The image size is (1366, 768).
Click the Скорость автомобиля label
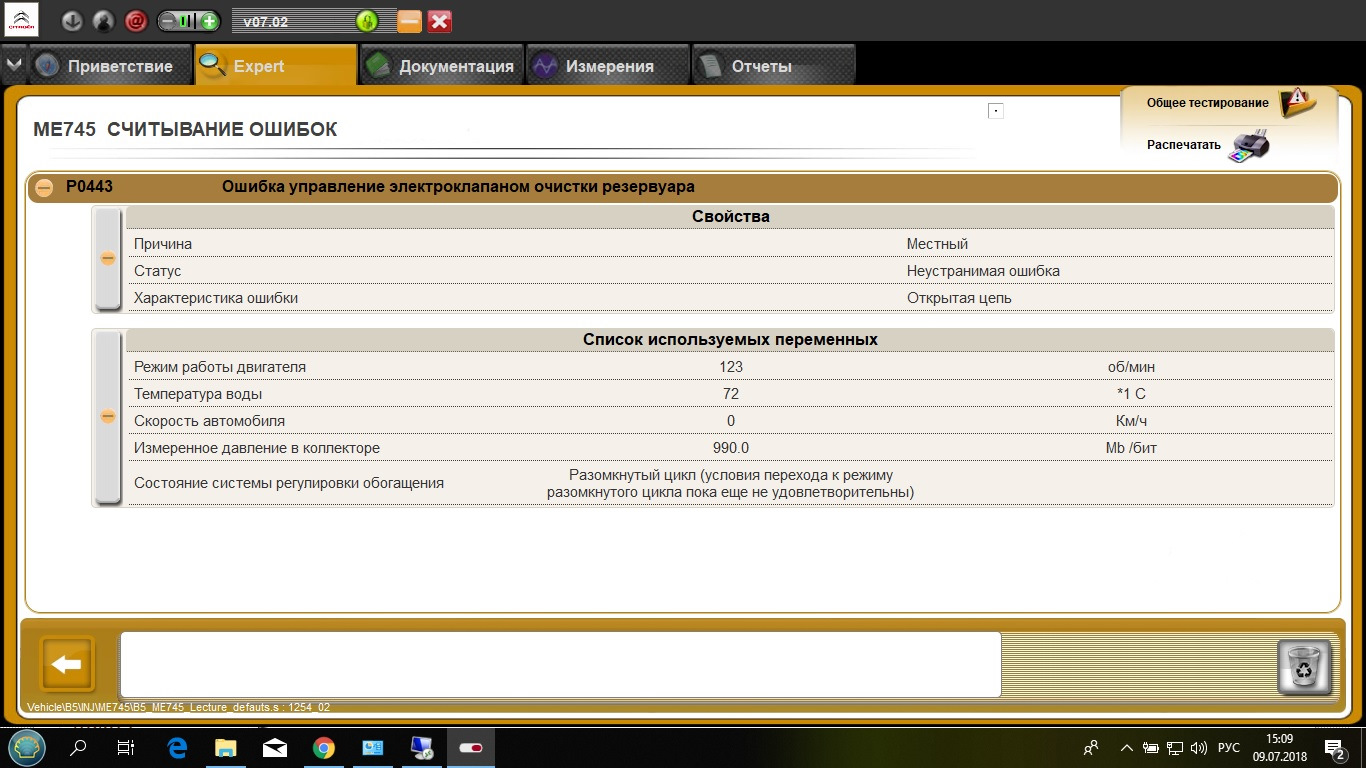click(x=209, y=421)
